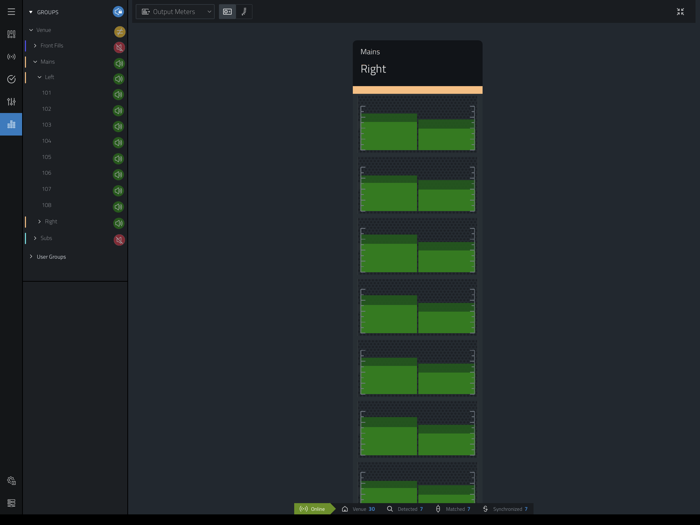Click the second output meter block
The image size is (700, 525).
(417, 186)
